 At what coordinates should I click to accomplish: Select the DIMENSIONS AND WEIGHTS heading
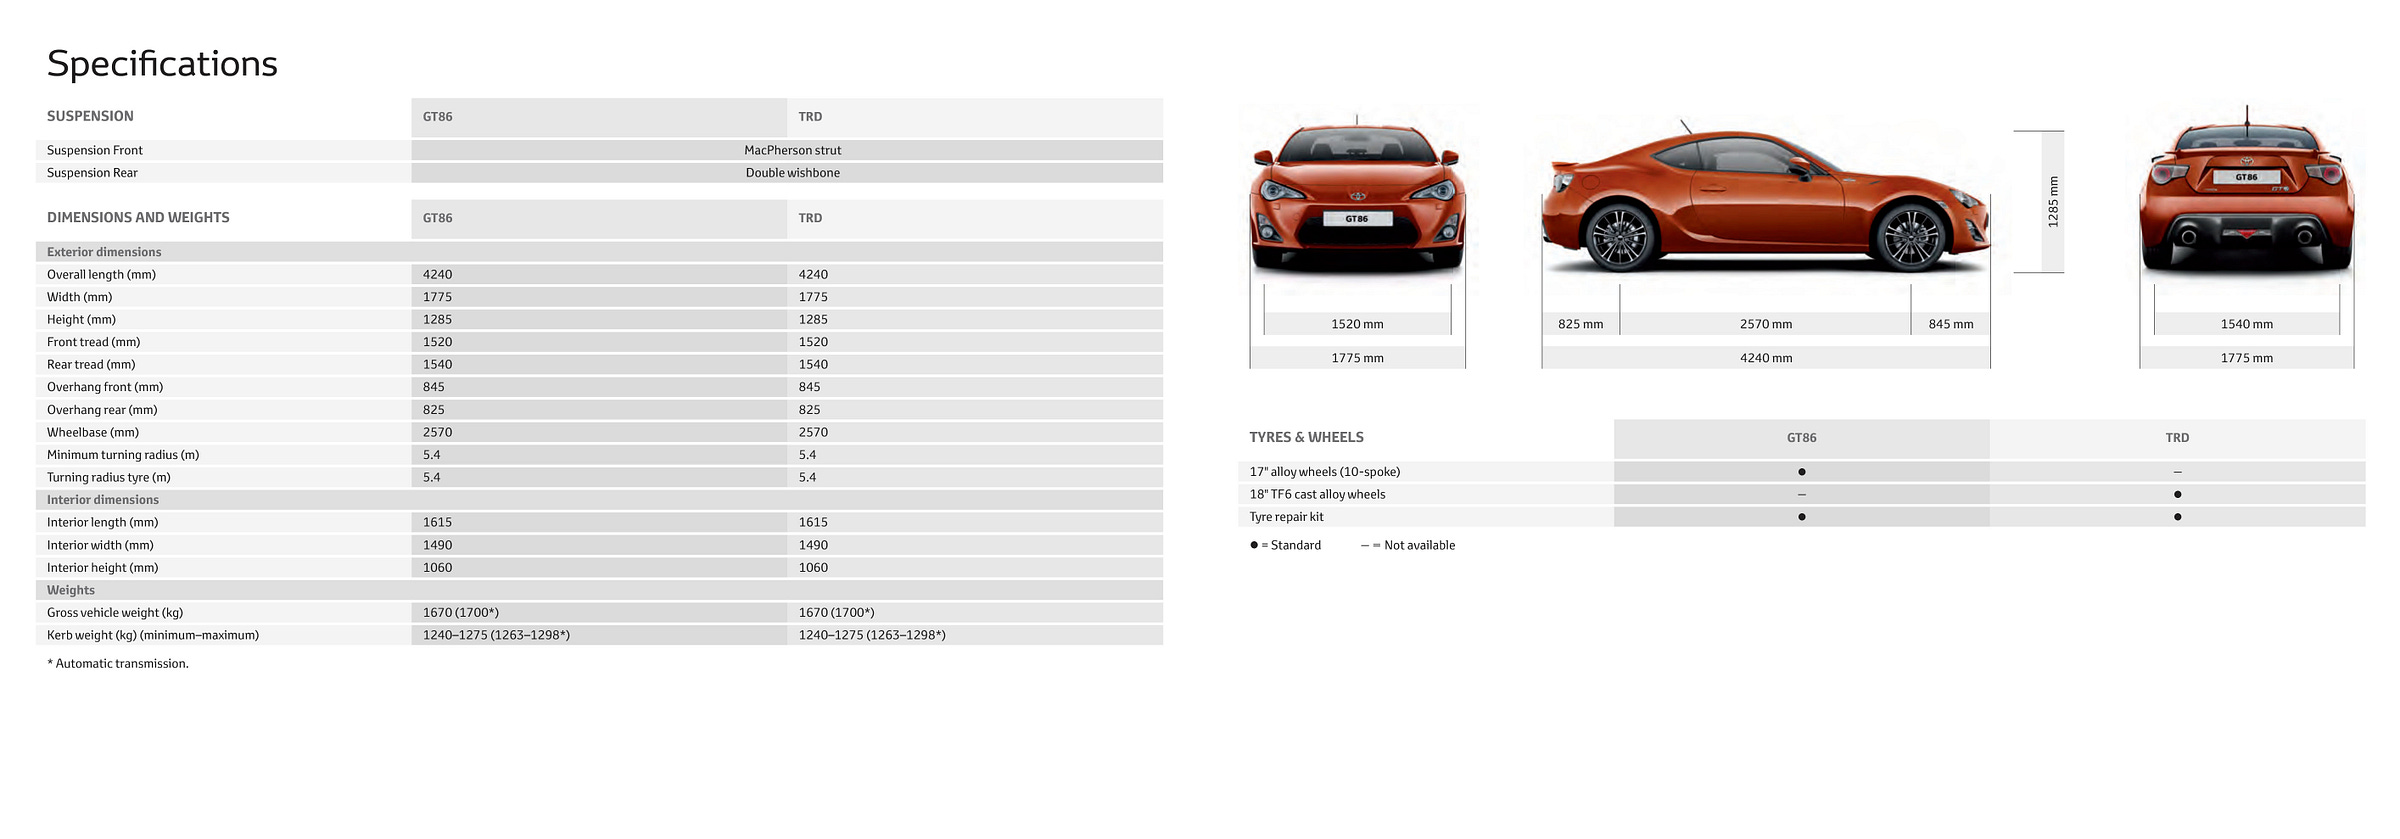click(138, 218)
